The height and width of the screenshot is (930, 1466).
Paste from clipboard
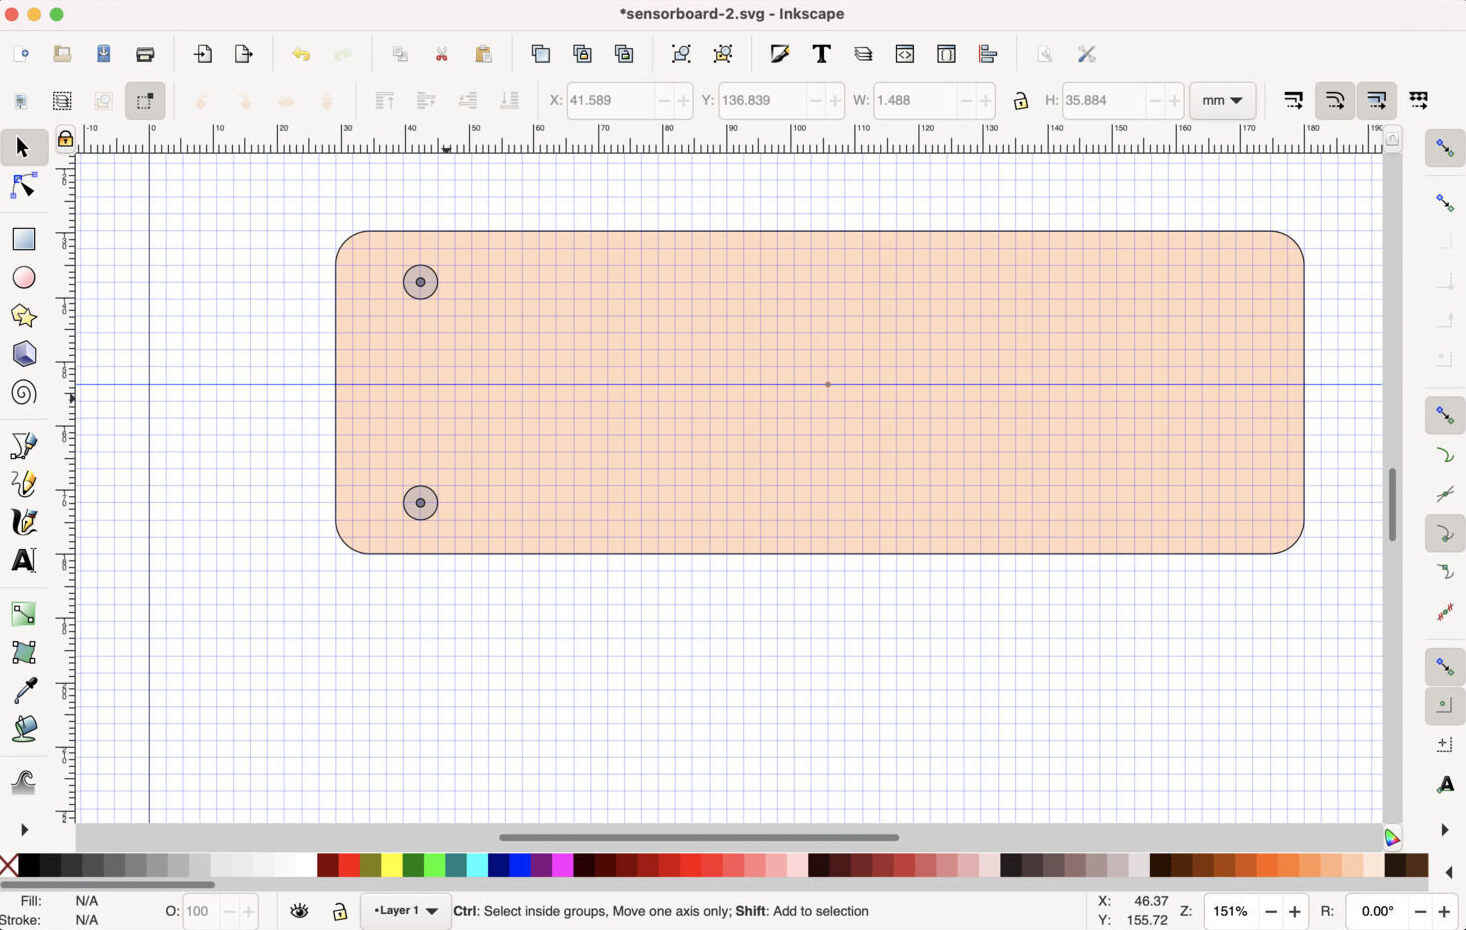(x=483, y=54)
